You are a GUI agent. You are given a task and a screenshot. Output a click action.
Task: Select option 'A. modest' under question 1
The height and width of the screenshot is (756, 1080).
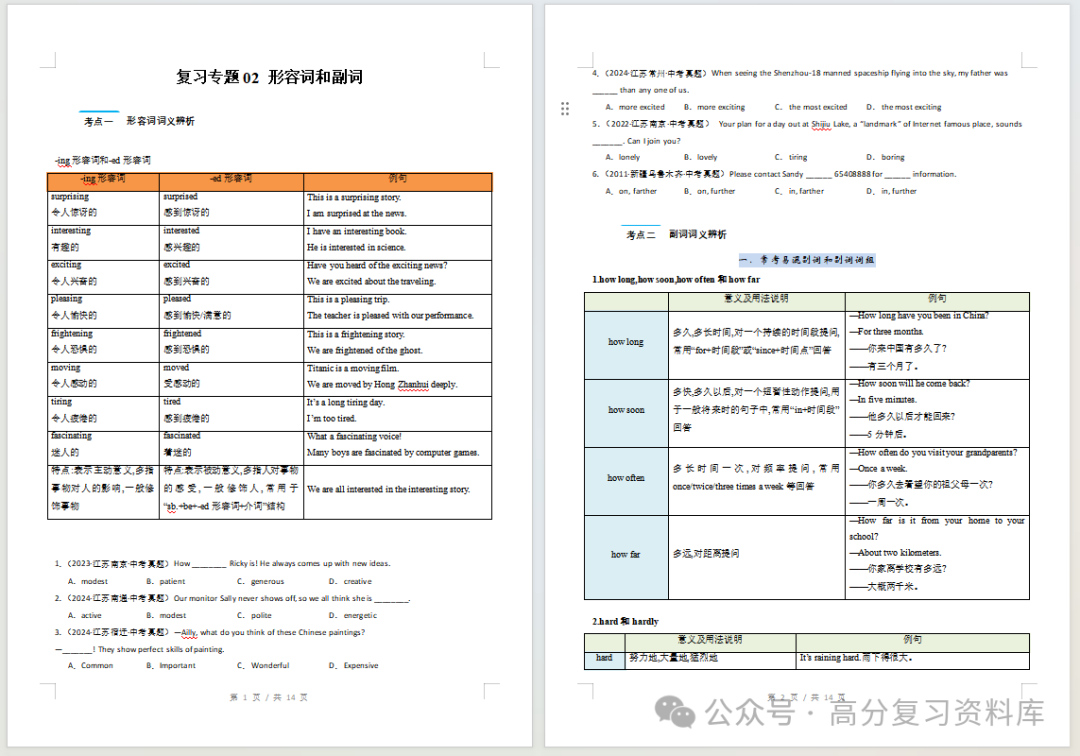(87, 582)
